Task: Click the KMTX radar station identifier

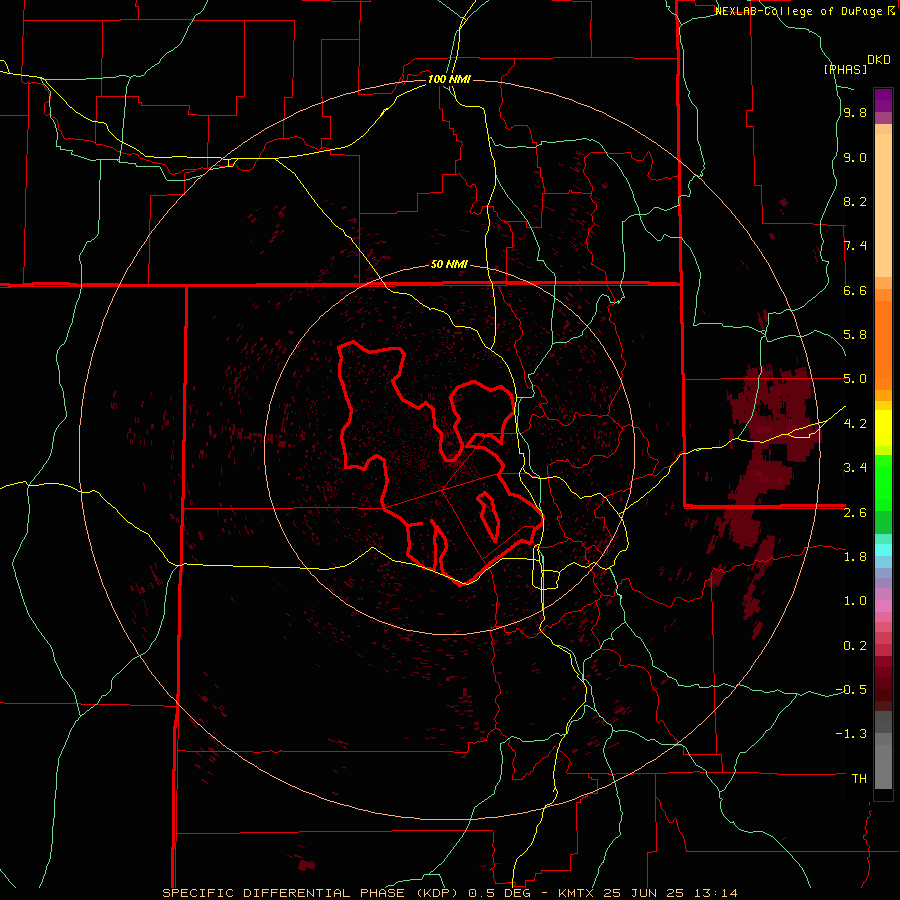Action: (x=577, y=893)
